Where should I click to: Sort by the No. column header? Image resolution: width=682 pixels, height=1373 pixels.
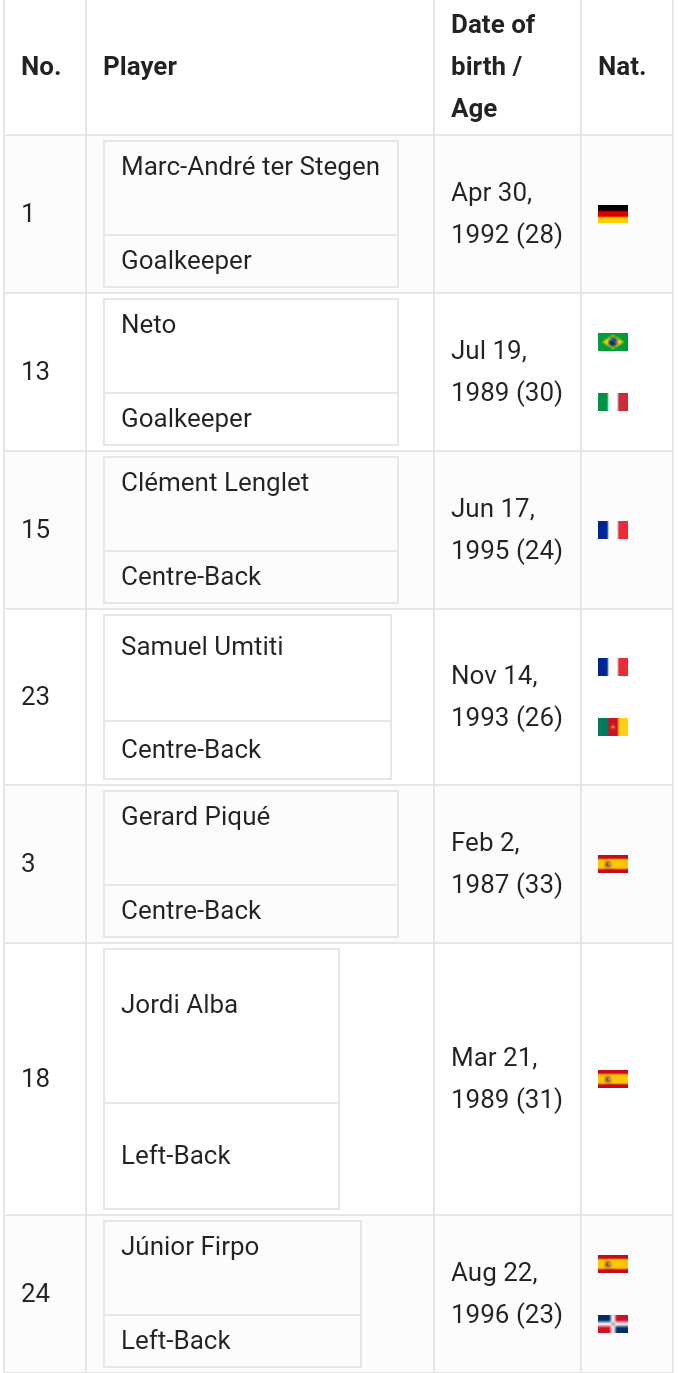tap(41, 67)
